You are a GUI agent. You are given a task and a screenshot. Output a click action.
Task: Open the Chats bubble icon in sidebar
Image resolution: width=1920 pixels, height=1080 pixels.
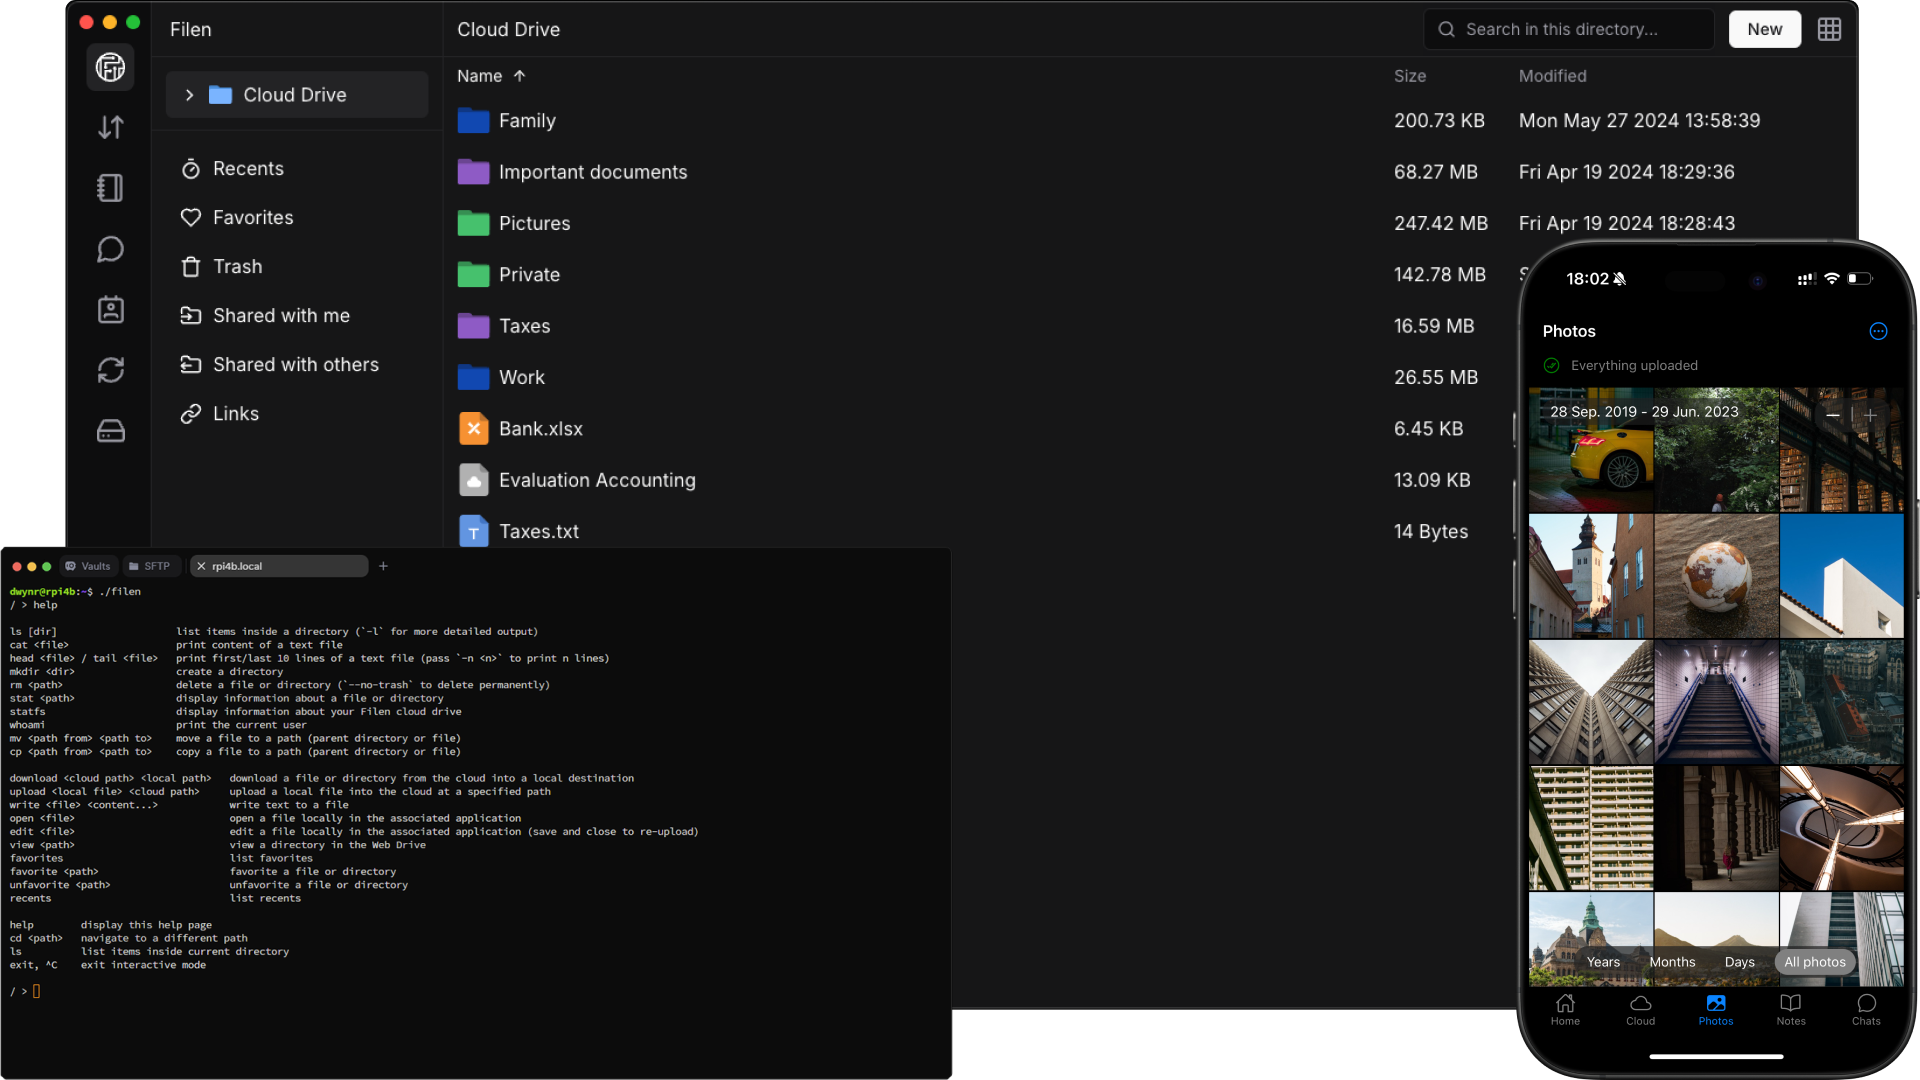(110, 249)
